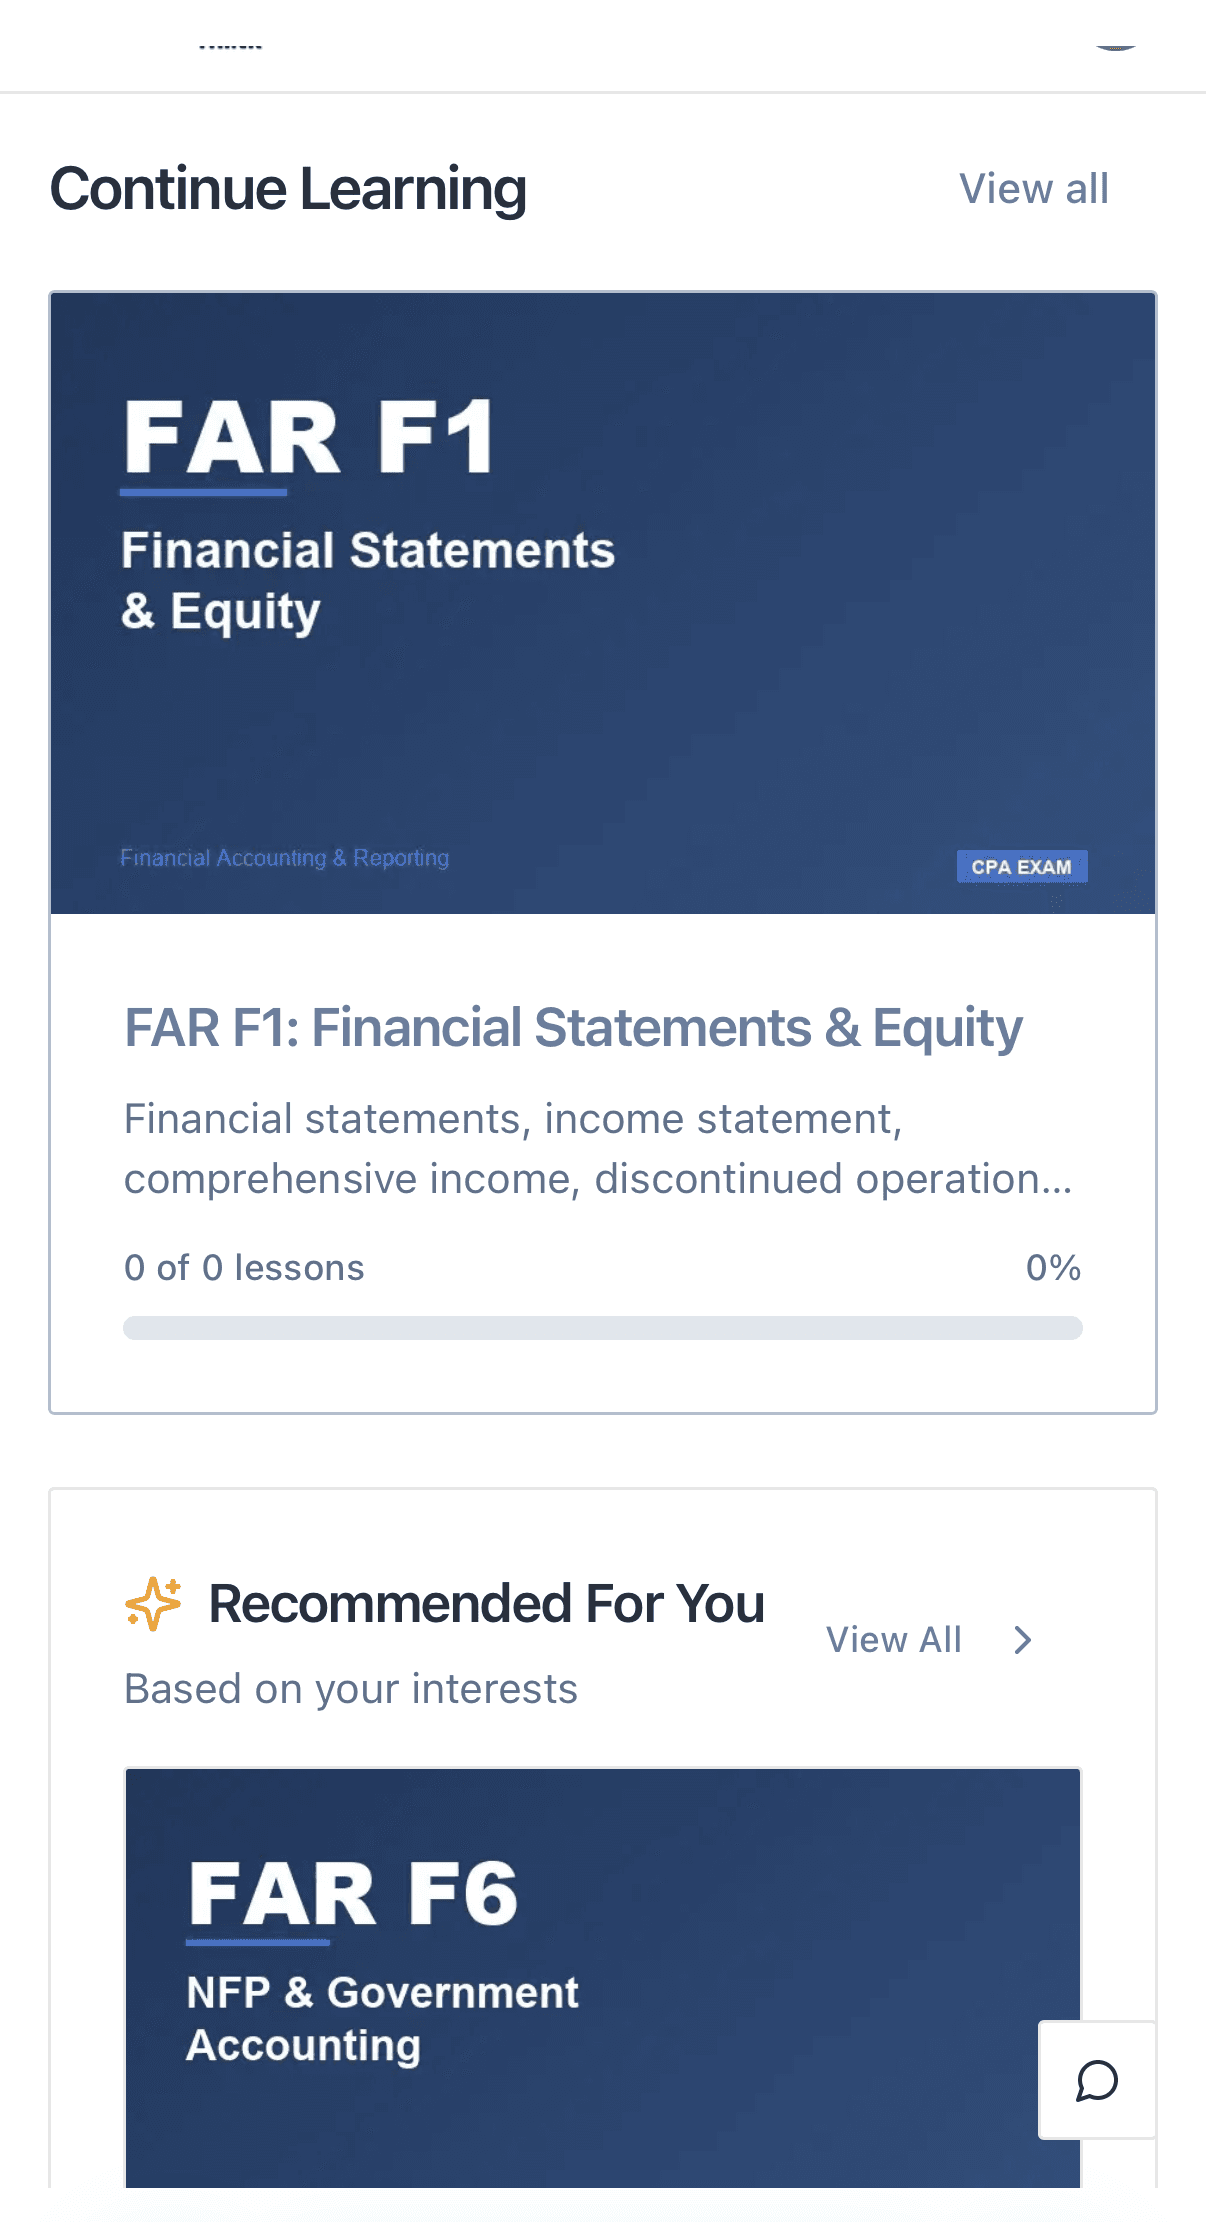Image resolution: width=1206 pixels, height=2222 pixels.
Task: Click the sparkle icon beside Recommended For You
Action: [153, 1604]
